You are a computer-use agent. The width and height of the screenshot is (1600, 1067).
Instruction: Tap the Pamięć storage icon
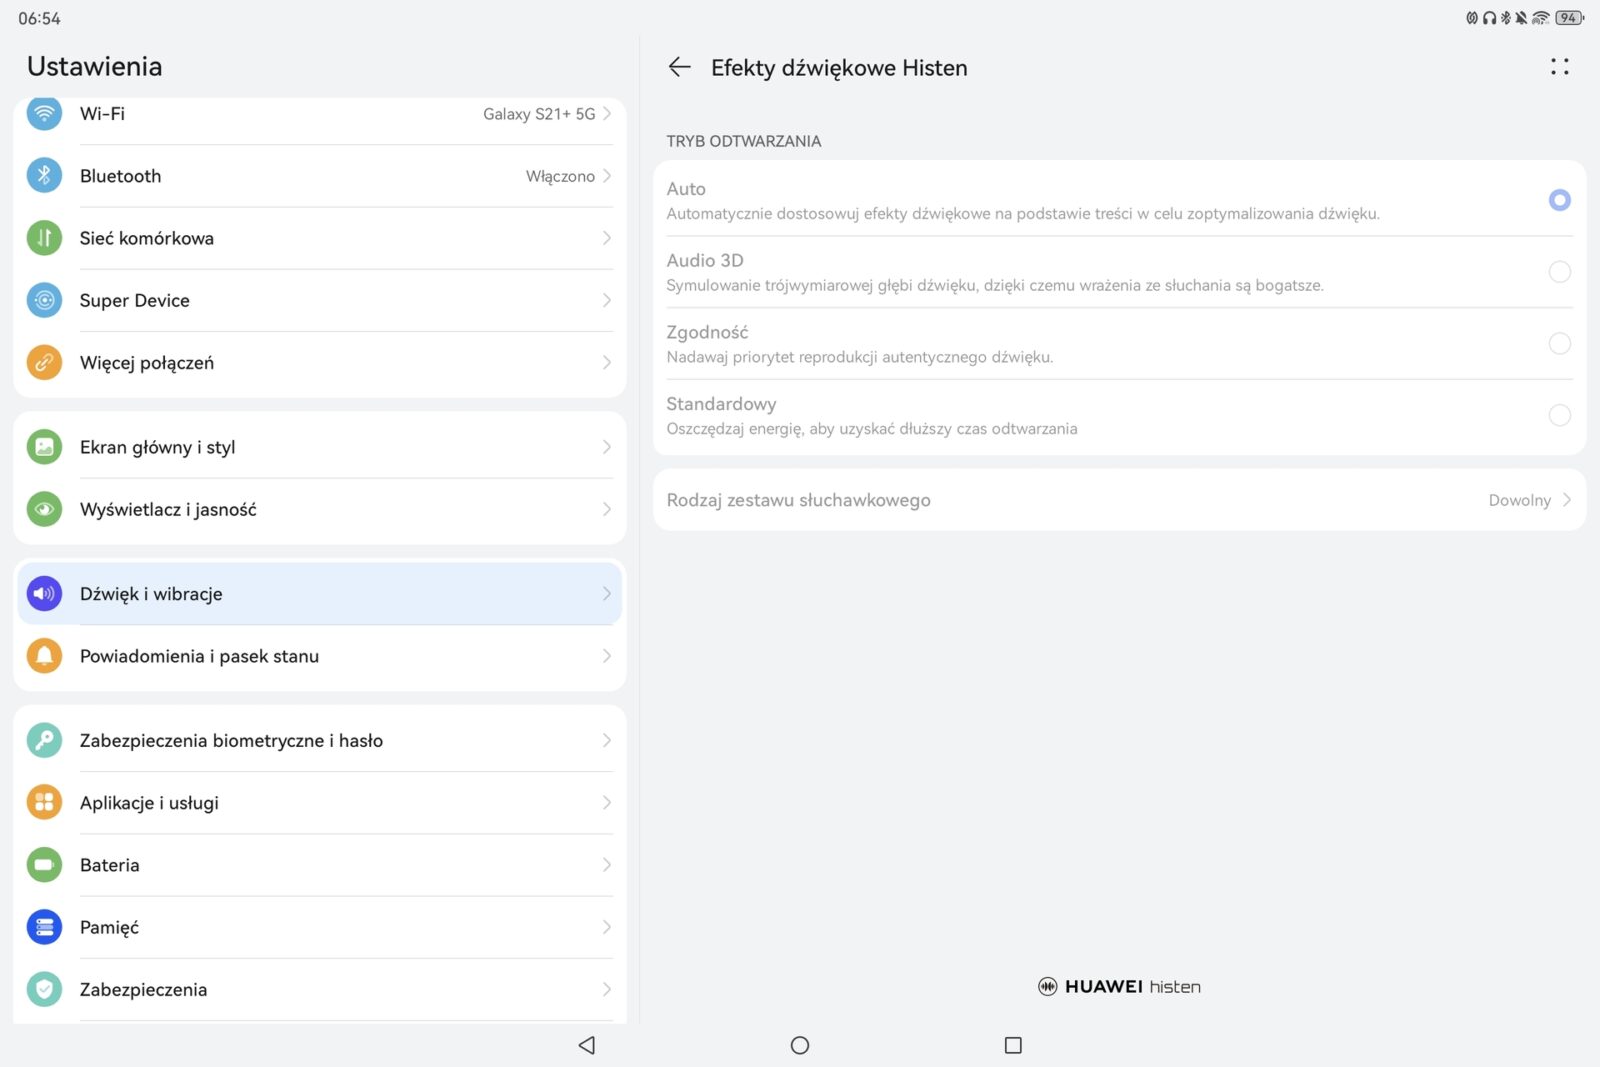pyautogui.click(x=44, y=927)
